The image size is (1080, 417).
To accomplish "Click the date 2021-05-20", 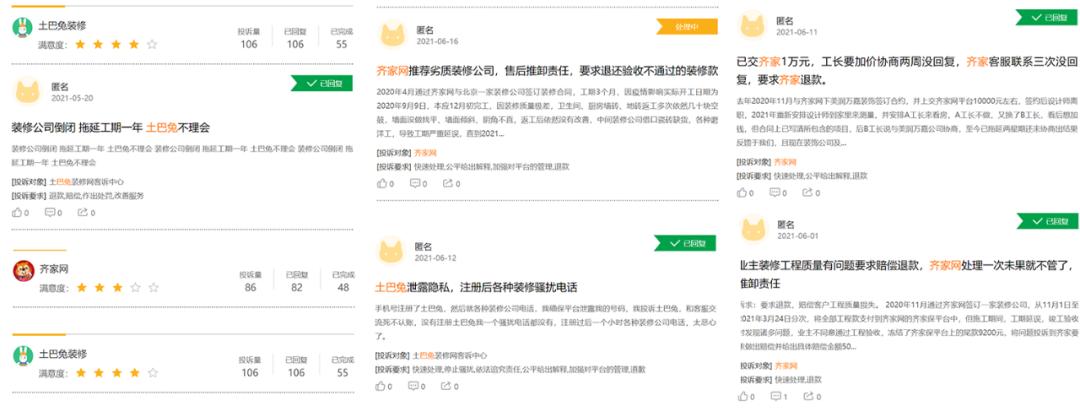I will [72, 99].
